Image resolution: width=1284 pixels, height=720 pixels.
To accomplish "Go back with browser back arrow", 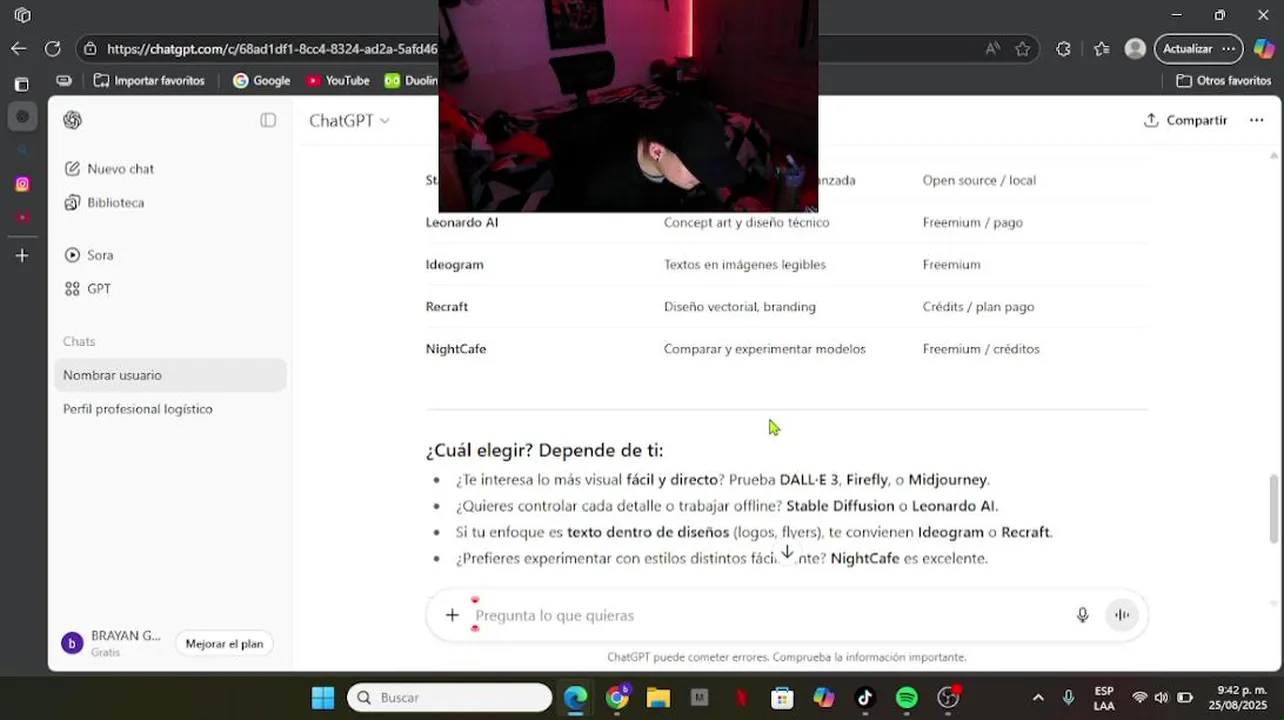I will point(19,48).
